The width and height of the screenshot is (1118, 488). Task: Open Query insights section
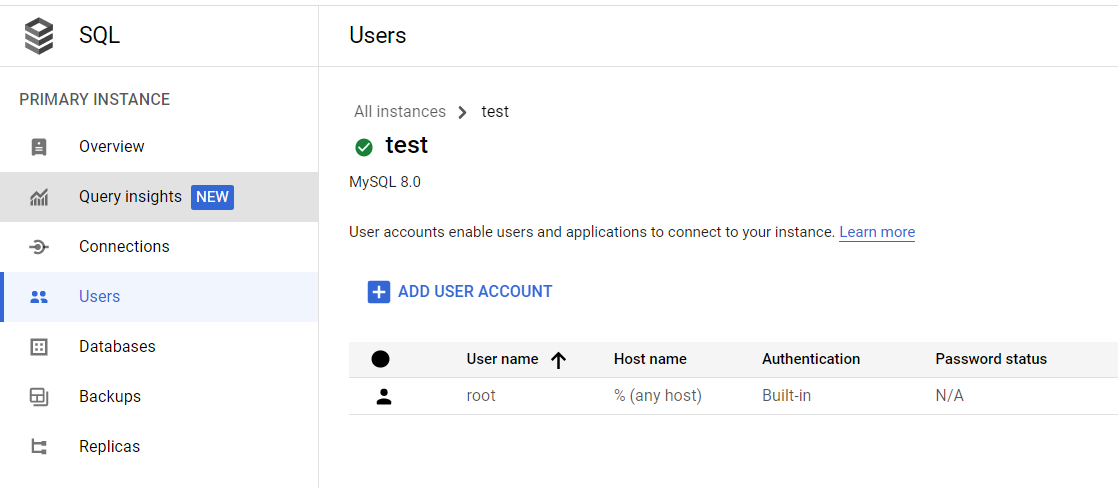tap(159, 197)
